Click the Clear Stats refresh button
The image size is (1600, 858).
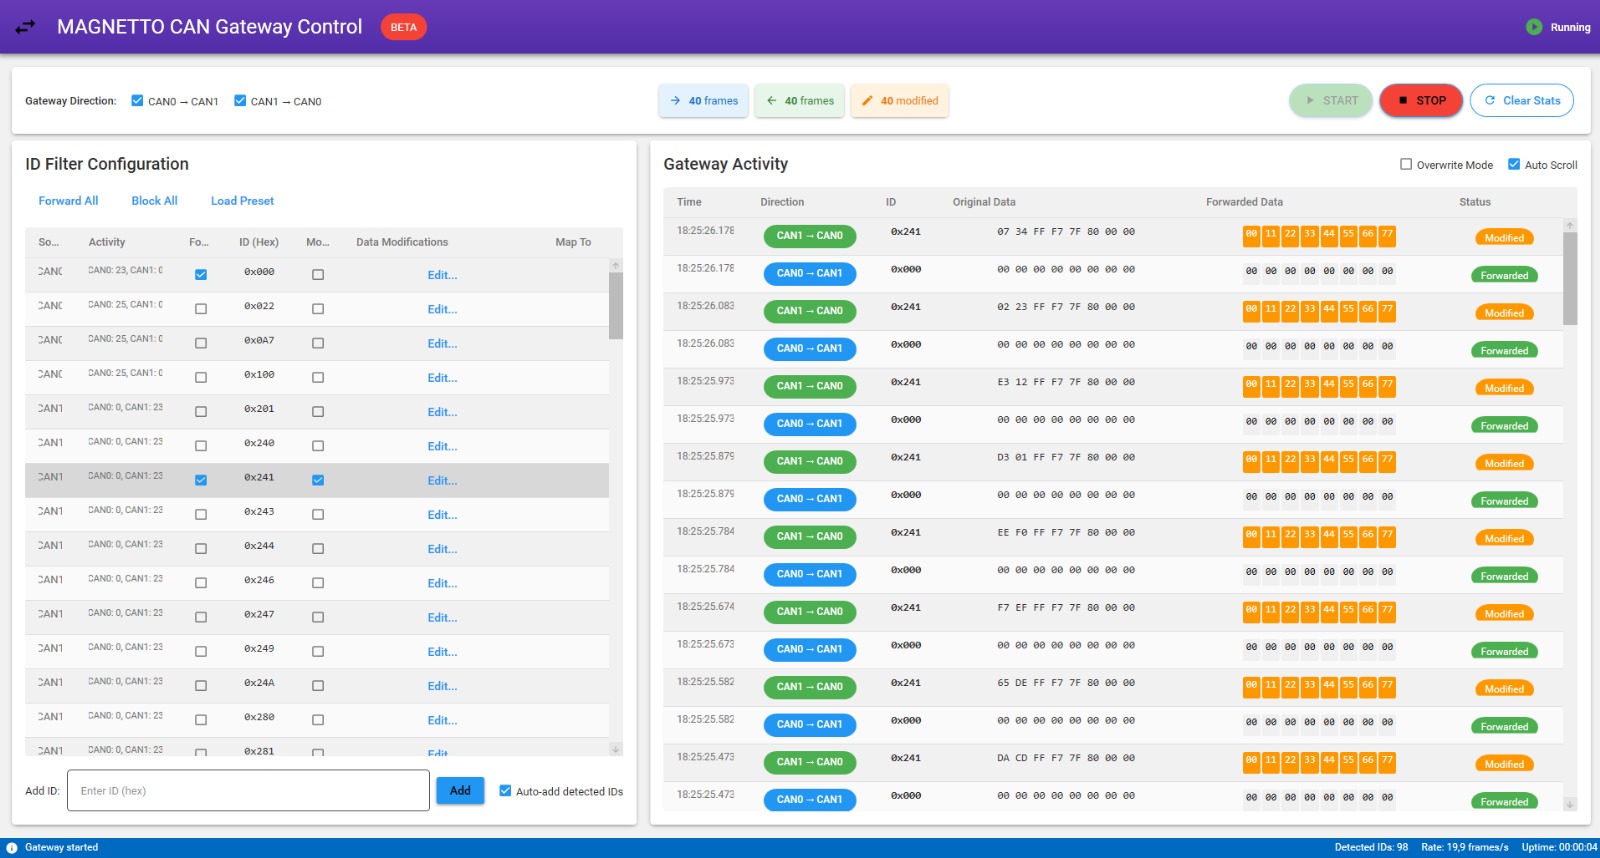click(1521, 101)
